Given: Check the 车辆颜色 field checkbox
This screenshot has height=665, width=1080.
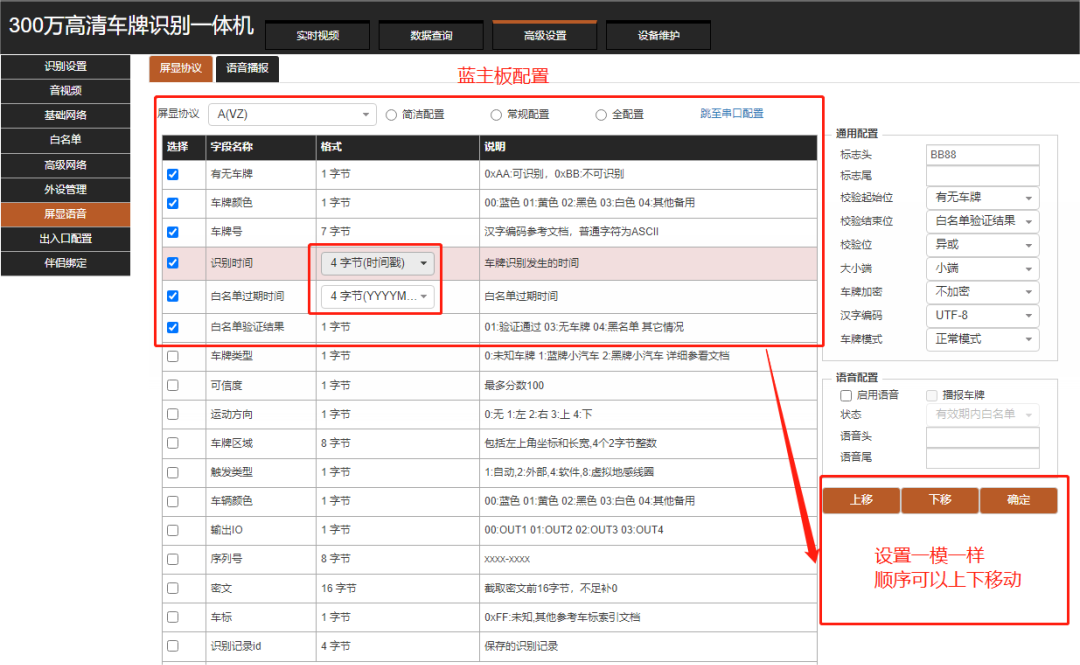Looking at the screenshot, I should 173,502.
